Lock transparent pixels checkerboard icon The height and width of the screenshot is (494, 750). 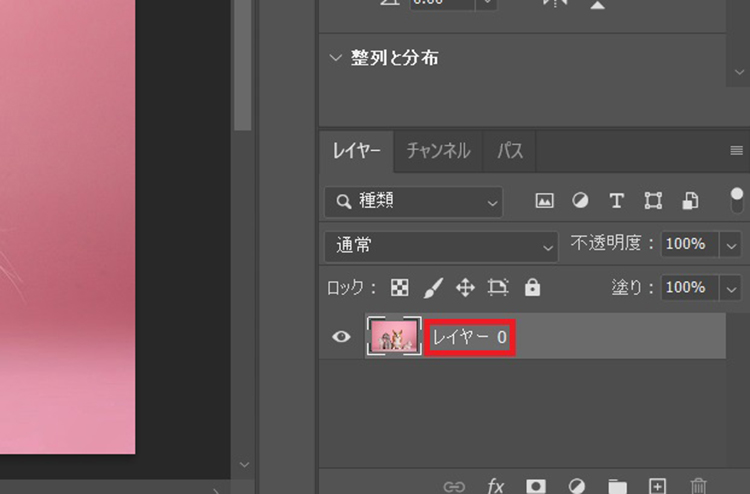click(x=400, y=287)
